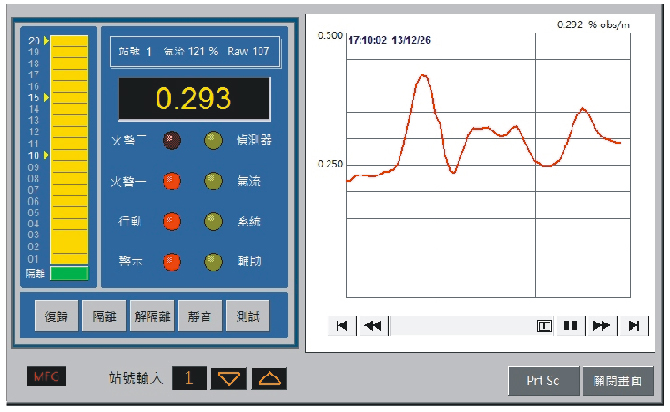The width and height of the screenshot is (670, 412).
Task: Click the chart window layout icon
Action: click(544, 325)
